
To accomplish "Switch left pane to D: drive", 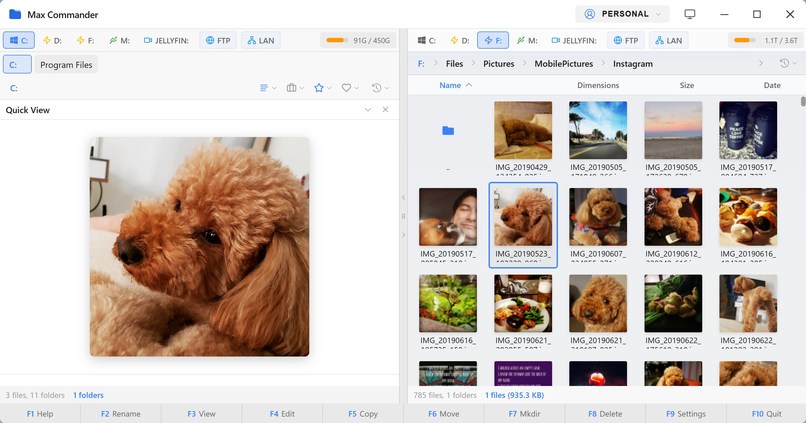I will click(52, 40).
